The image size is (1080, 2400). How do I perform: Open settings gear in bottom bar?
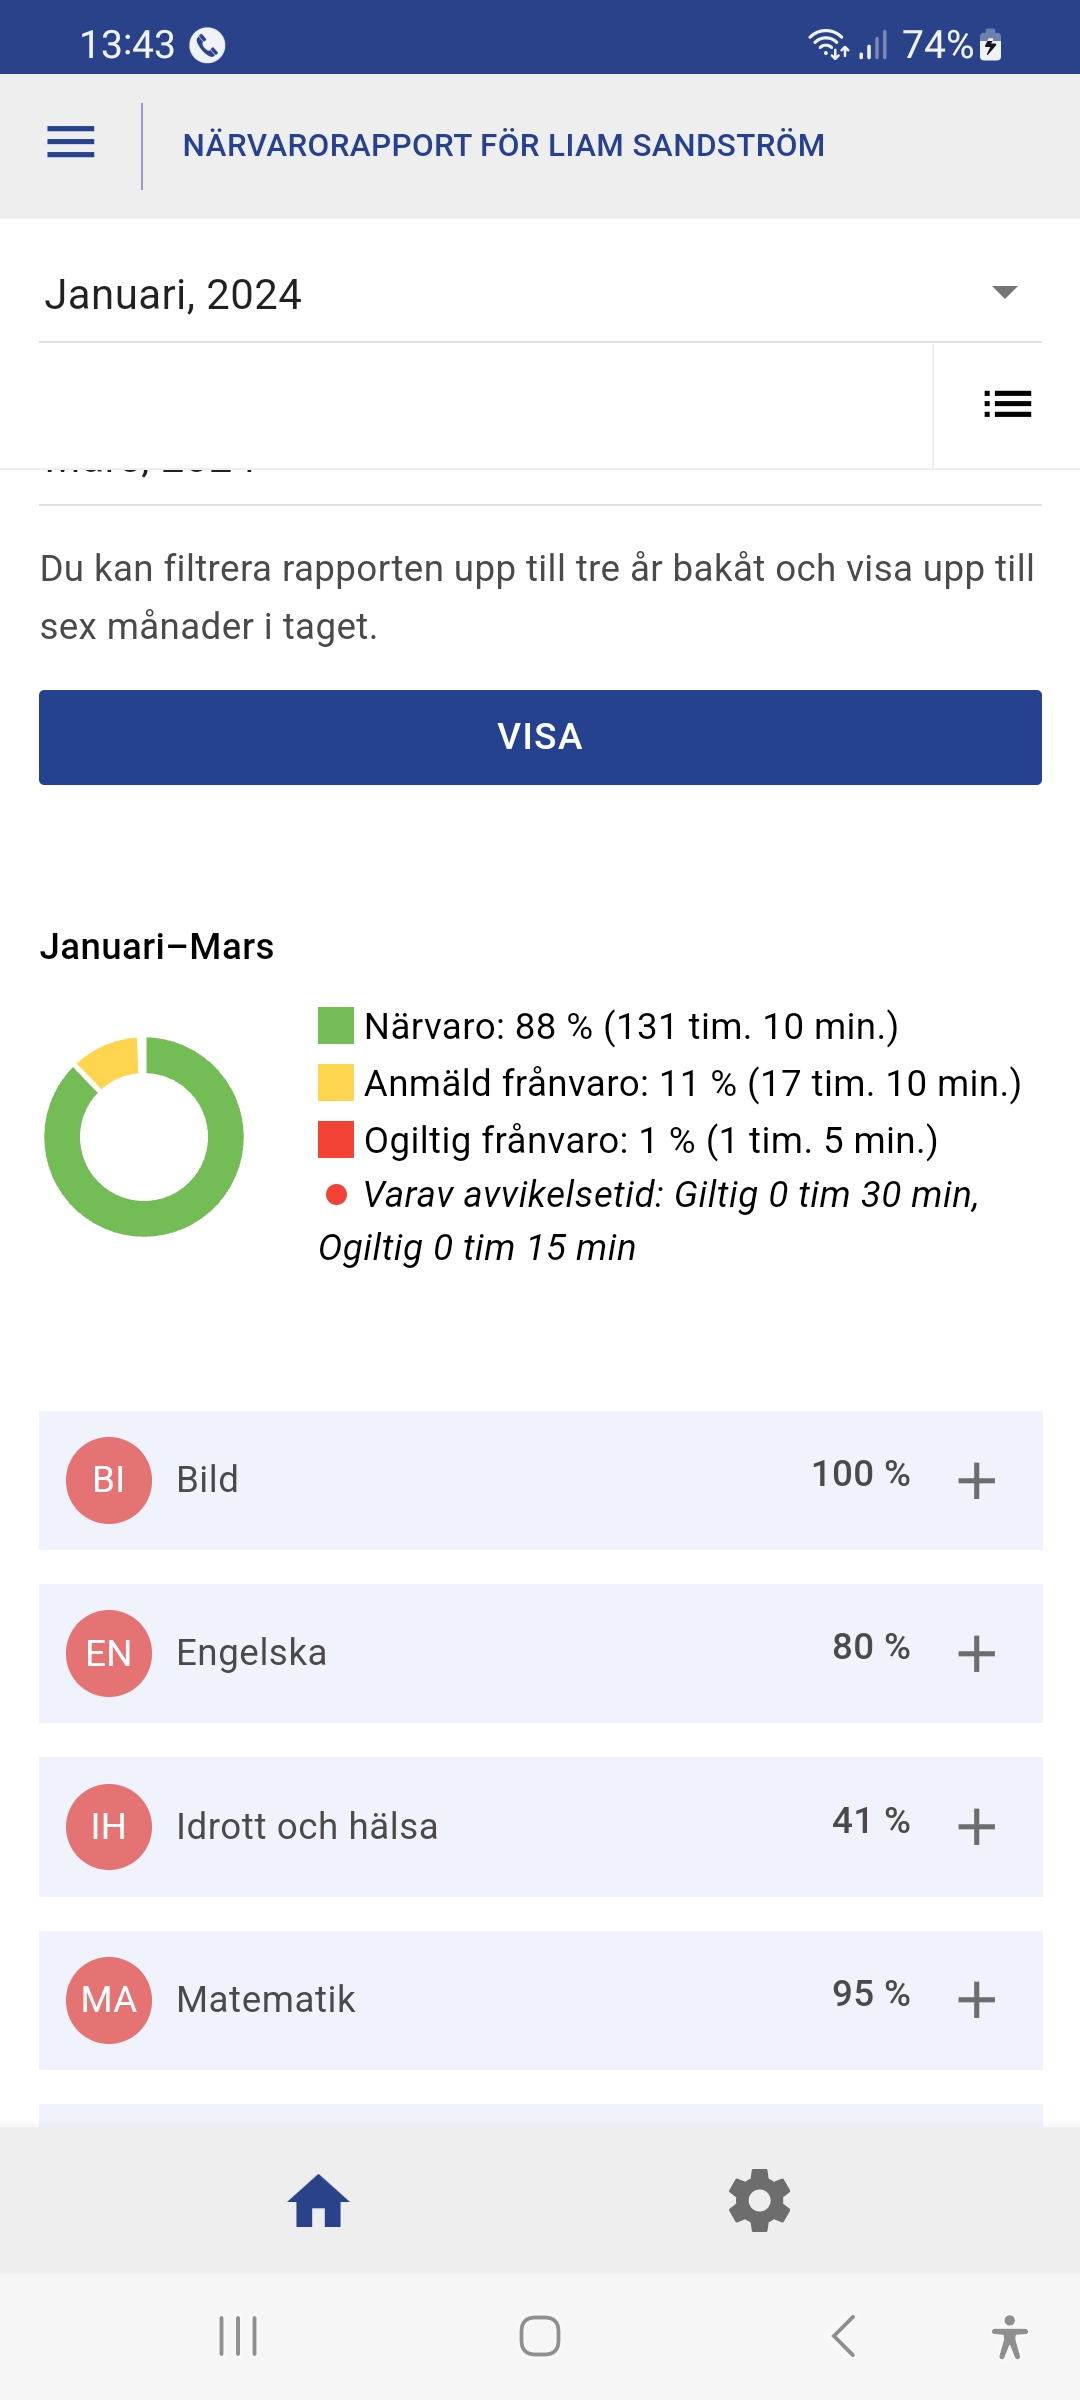(x=760, y=2201)
